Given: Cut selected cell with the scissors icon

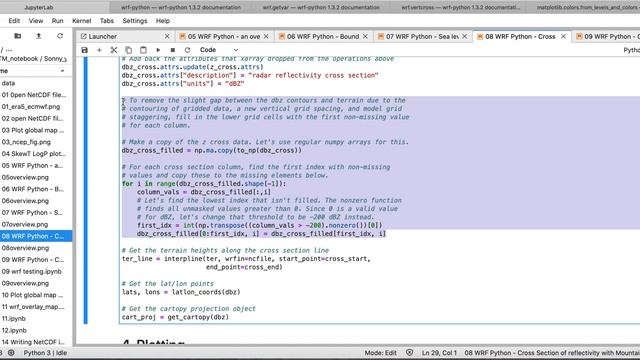Looking at the screenshot, I should (x=114, y=50).
